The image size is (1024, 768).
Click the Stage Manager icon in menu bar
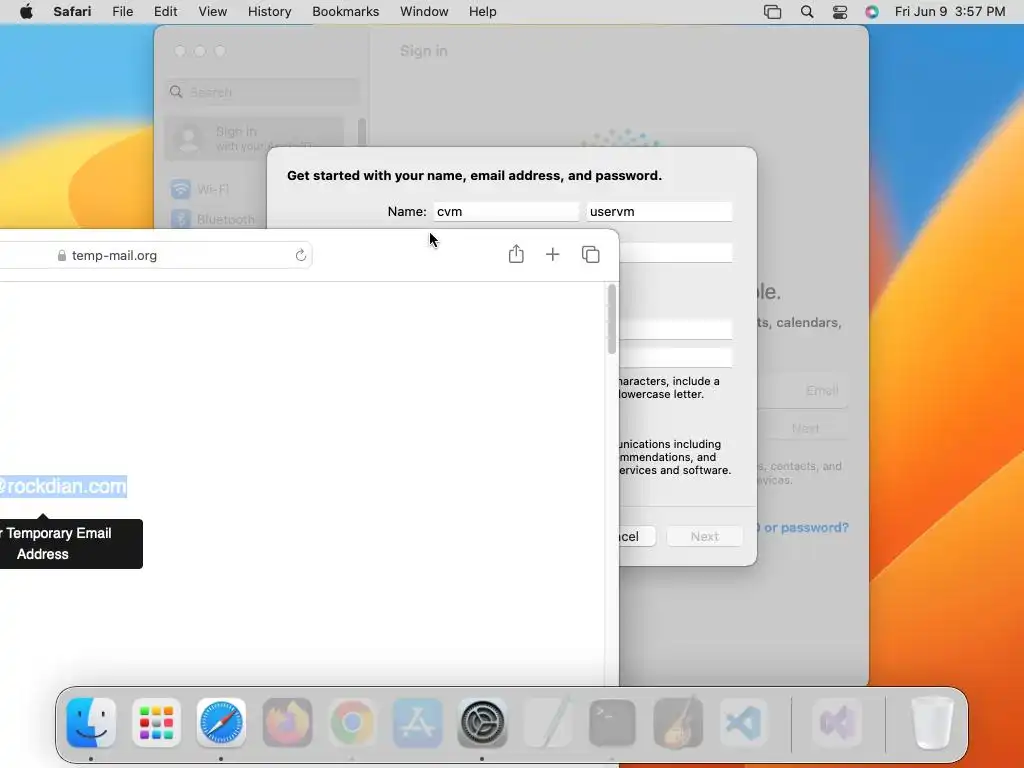(772, 12)
